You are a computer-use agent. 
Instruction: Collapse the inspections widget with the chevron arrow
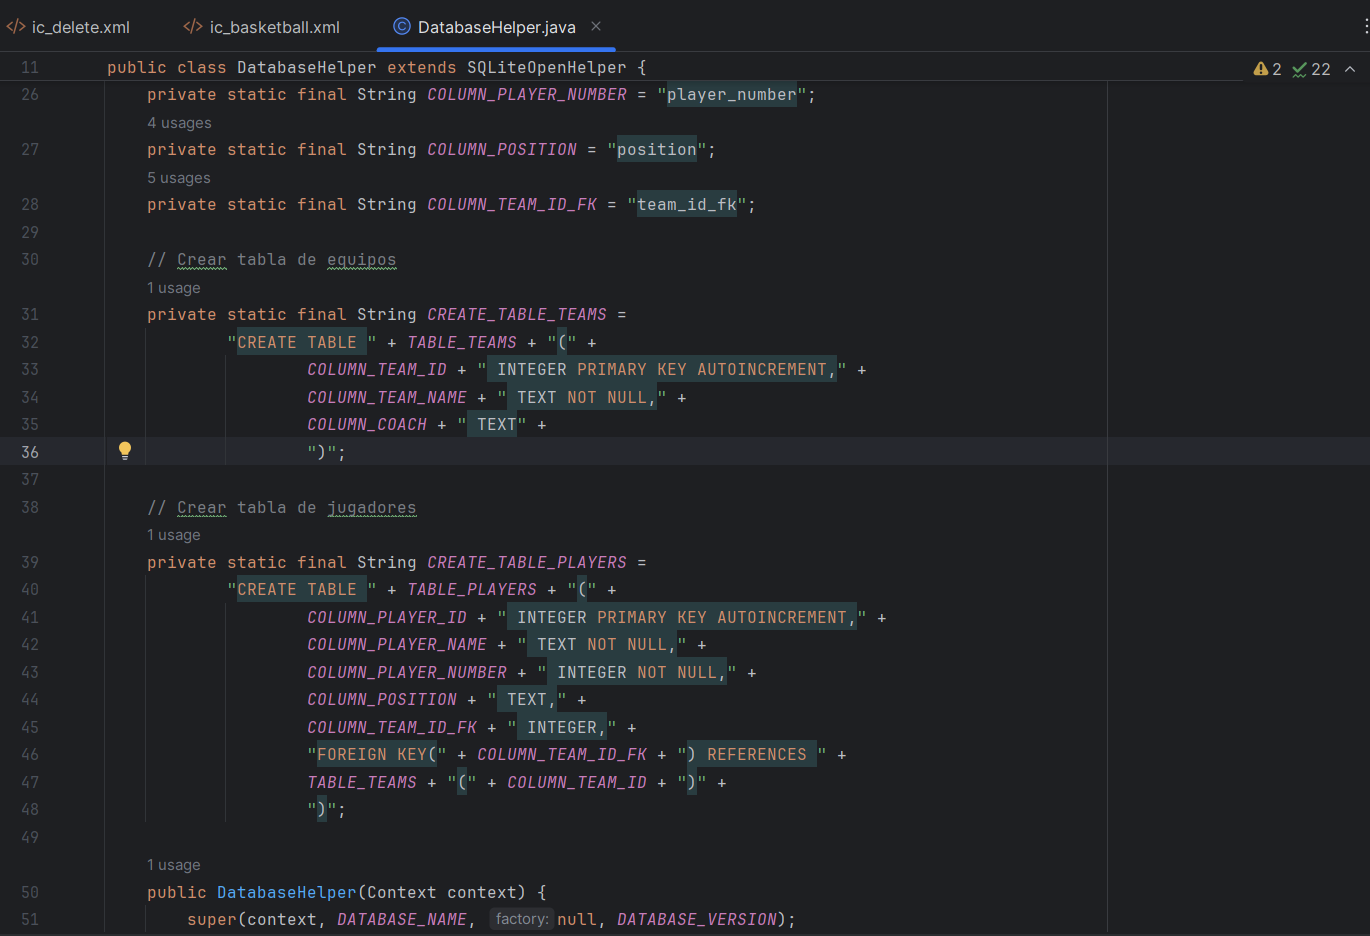[x=1350, y=69]
